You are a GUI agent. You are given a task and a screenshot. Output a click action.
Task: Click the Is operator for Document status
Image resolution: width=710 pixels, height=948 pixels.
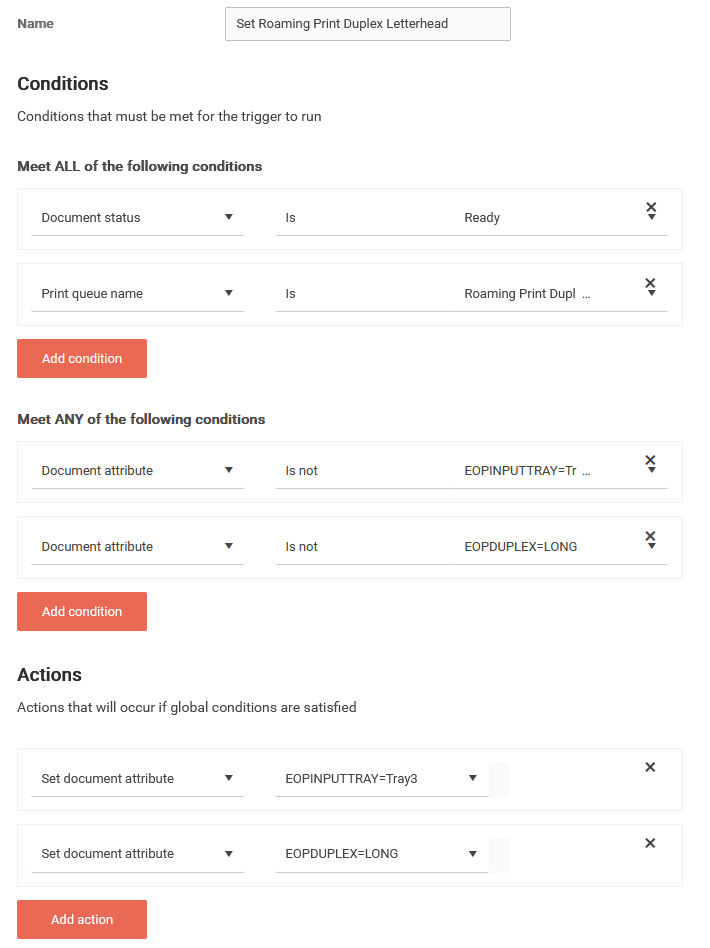click(360, 218)
